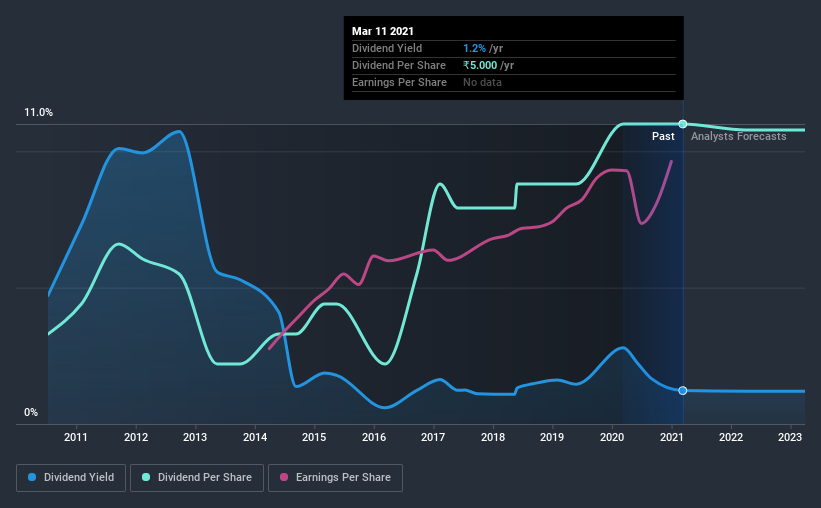Click the ₹5.000 Dividend Per Share value
This screenshot has height=508, width=821.
(480, 65)
